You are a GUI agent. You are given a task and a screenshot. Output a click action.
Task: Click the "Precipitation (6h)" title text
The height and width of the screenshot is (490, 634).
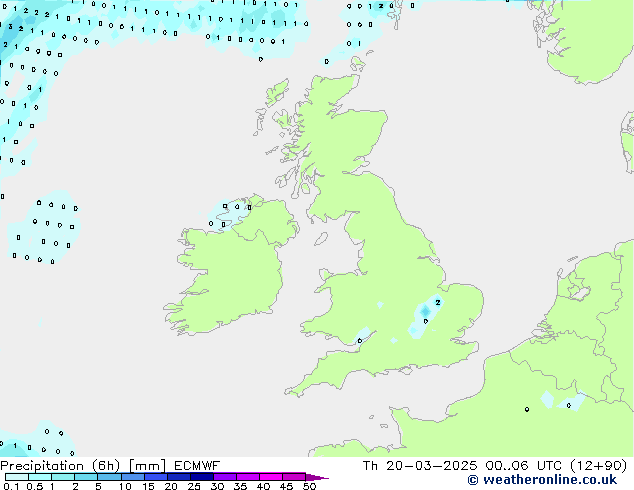(x=60, y=466)
